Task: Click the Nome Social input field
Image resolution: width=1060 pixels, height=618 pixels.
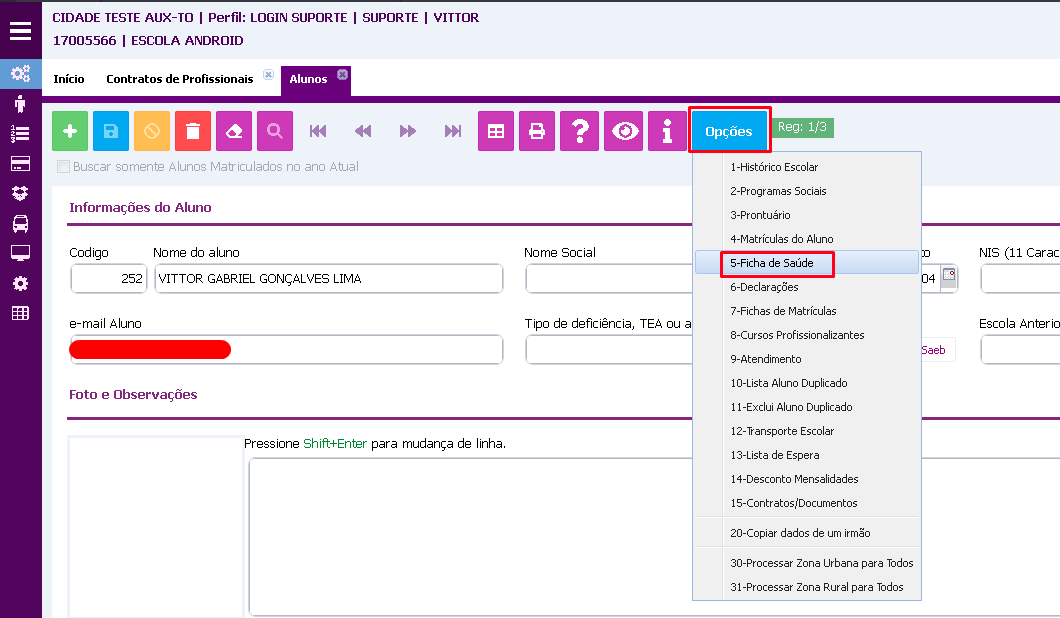Action: (x=608, y=279)
